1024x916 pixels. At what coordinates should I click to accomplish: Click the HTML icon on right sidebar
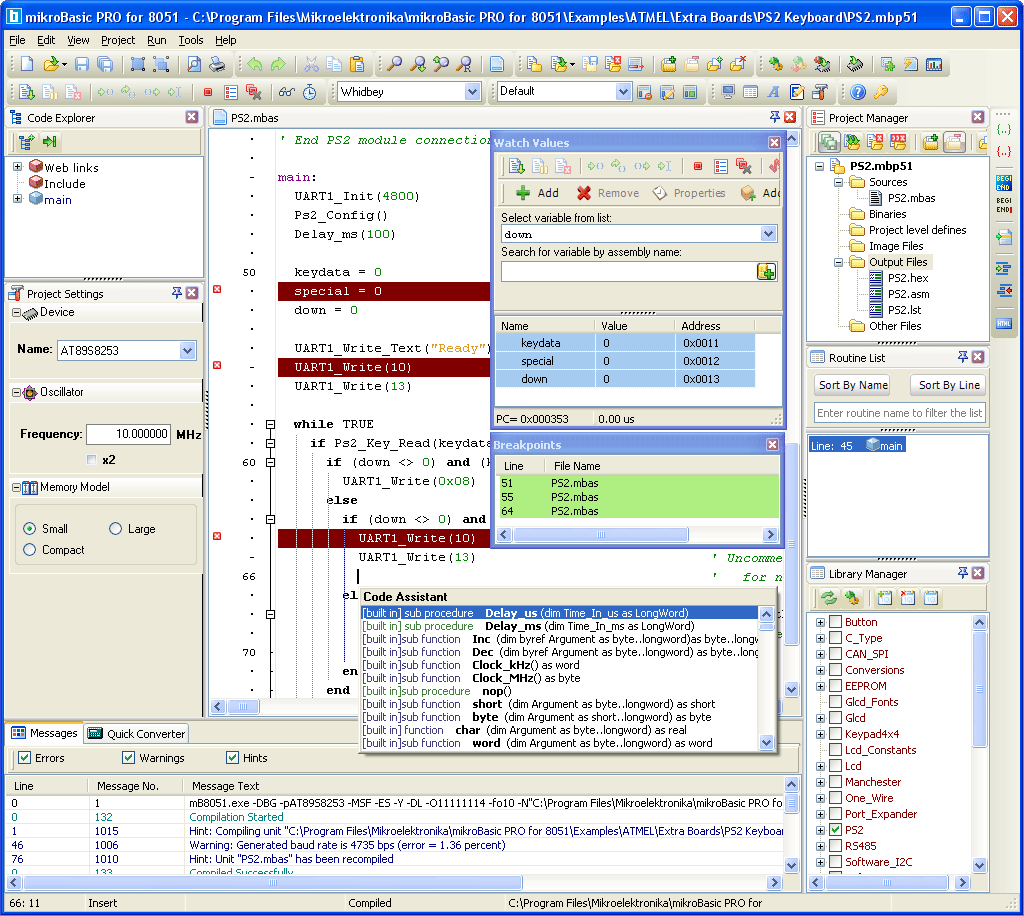point(1004,323)
